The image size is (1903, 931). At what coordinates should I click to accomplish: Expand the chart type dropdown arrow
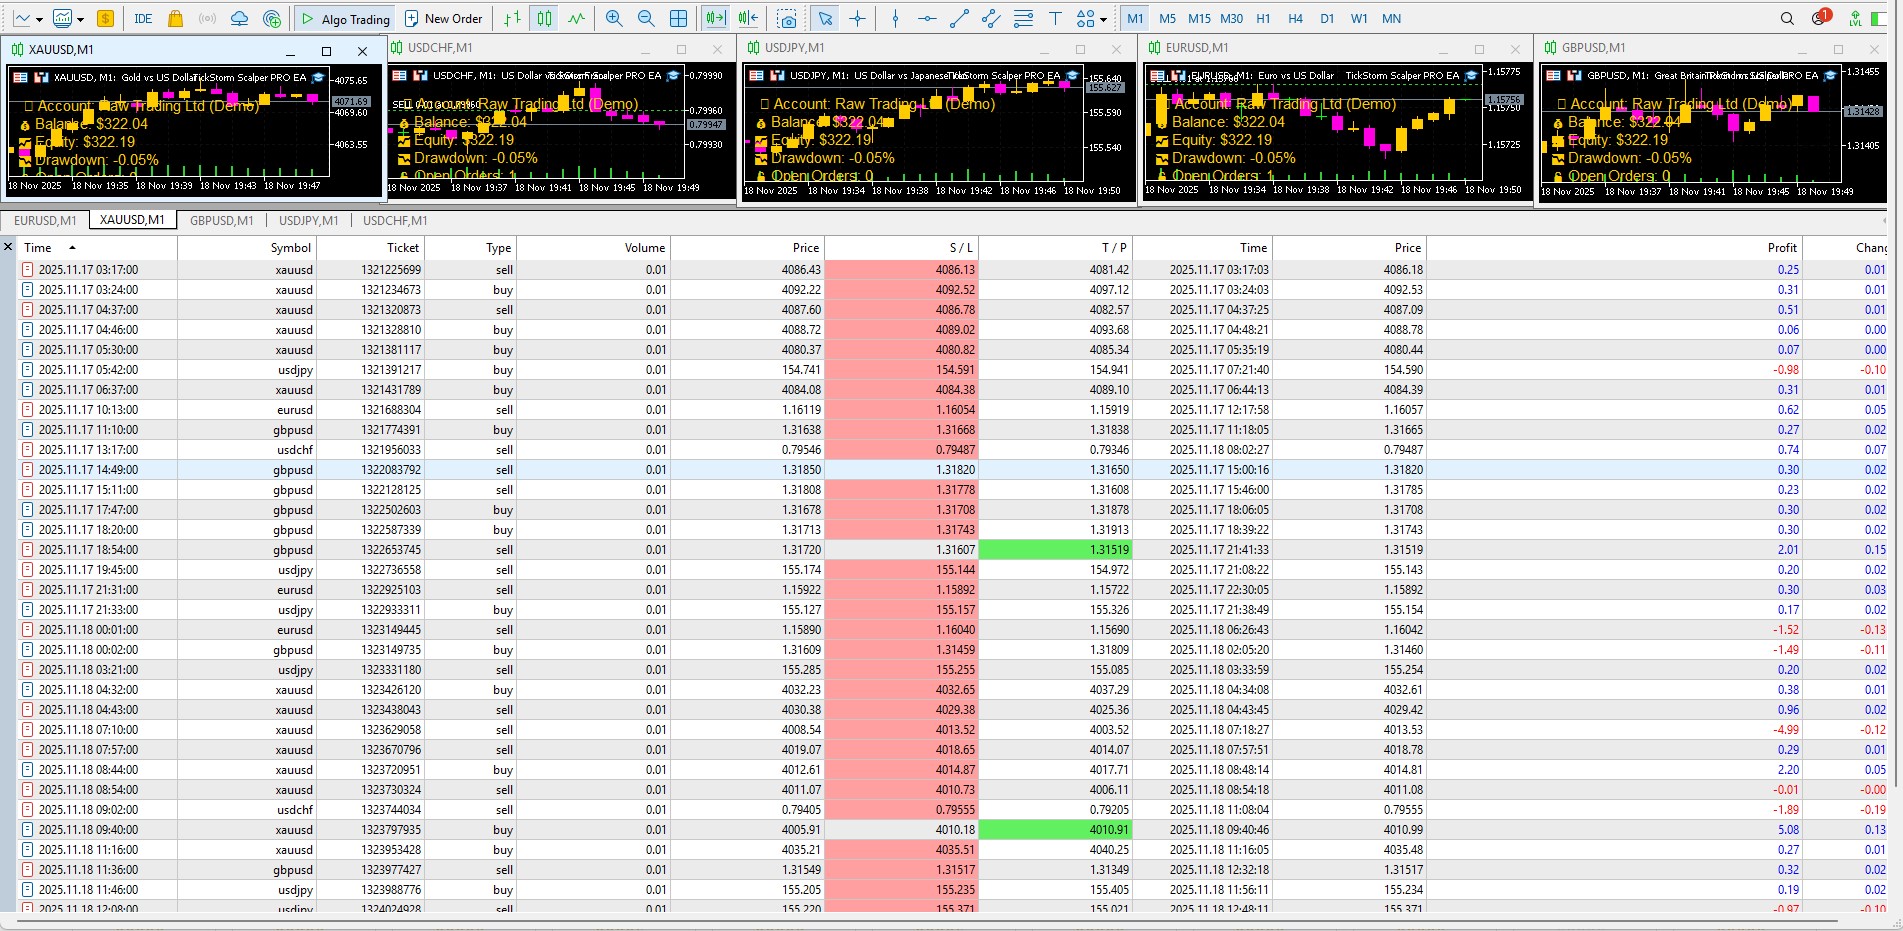[39, 19]
